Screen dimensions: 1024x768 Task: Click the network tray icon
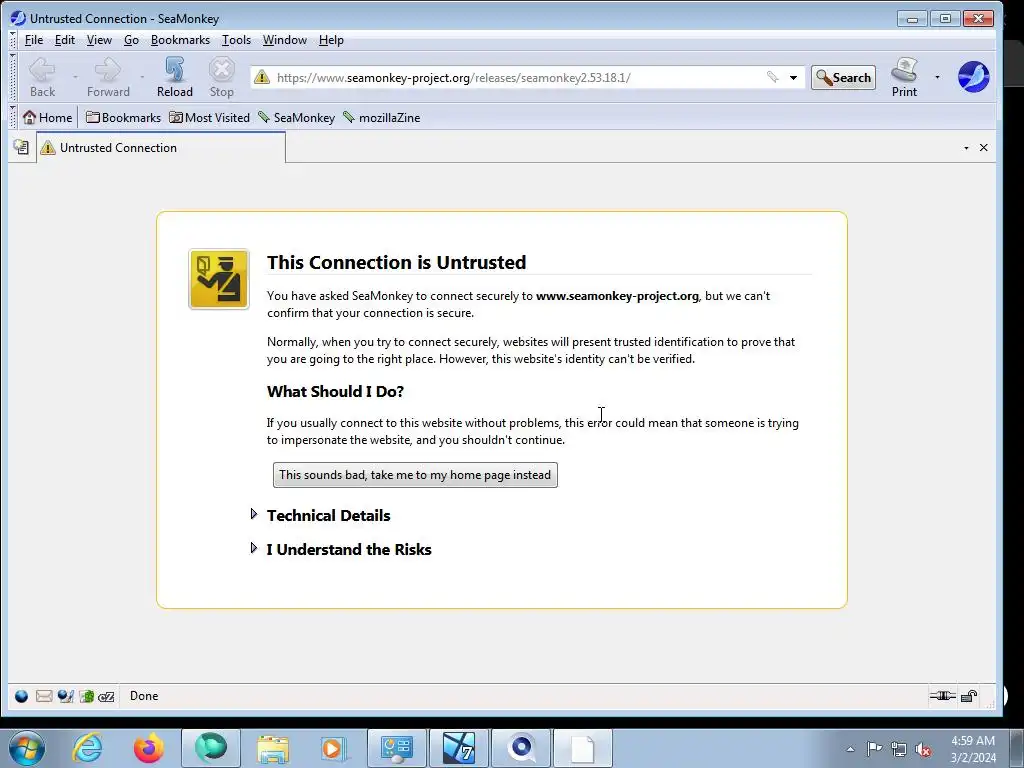click(899, 749)
